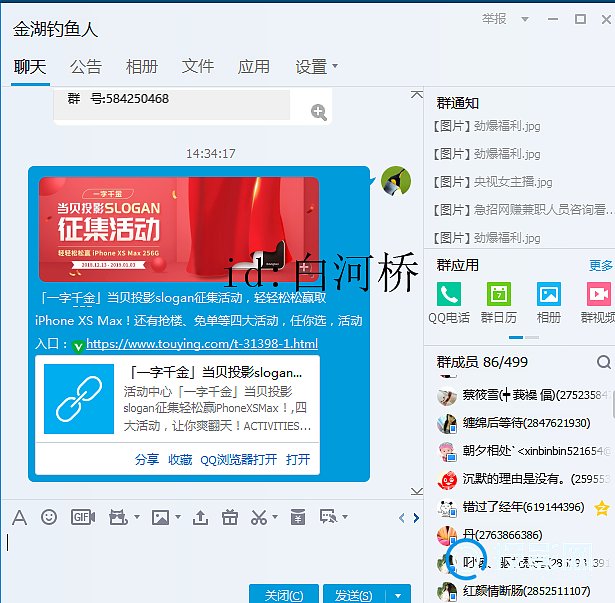Open the emoji picker
This screenshot has width=615, height=603.
coord(49,517)
